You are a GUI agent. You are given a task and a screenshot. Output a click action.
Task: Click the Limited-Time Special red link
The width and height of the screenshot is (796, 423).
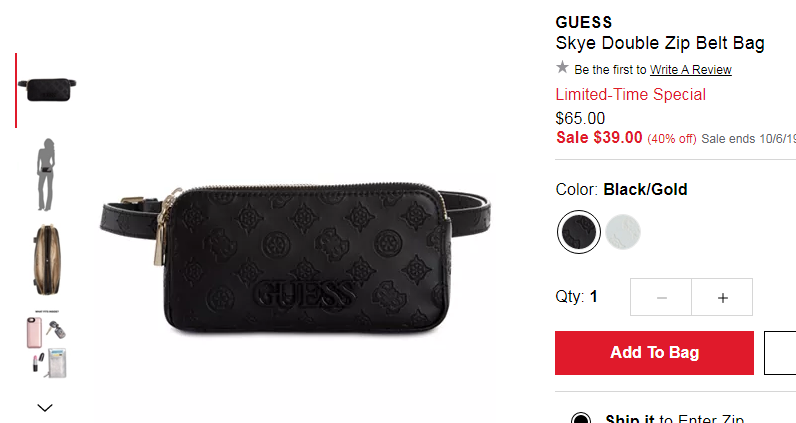[631, 94]
